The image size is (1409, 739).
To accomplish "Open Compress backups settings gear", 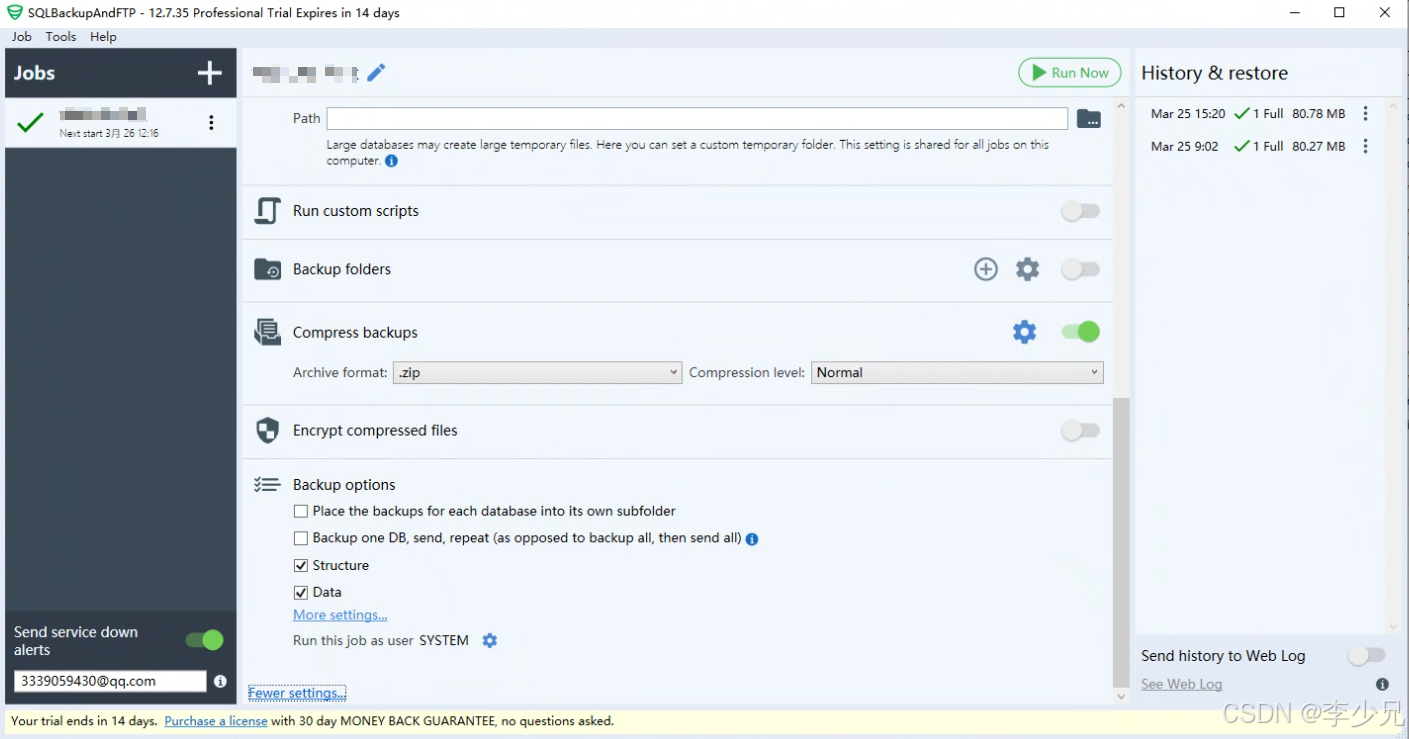I will (x=1025, y=332).
